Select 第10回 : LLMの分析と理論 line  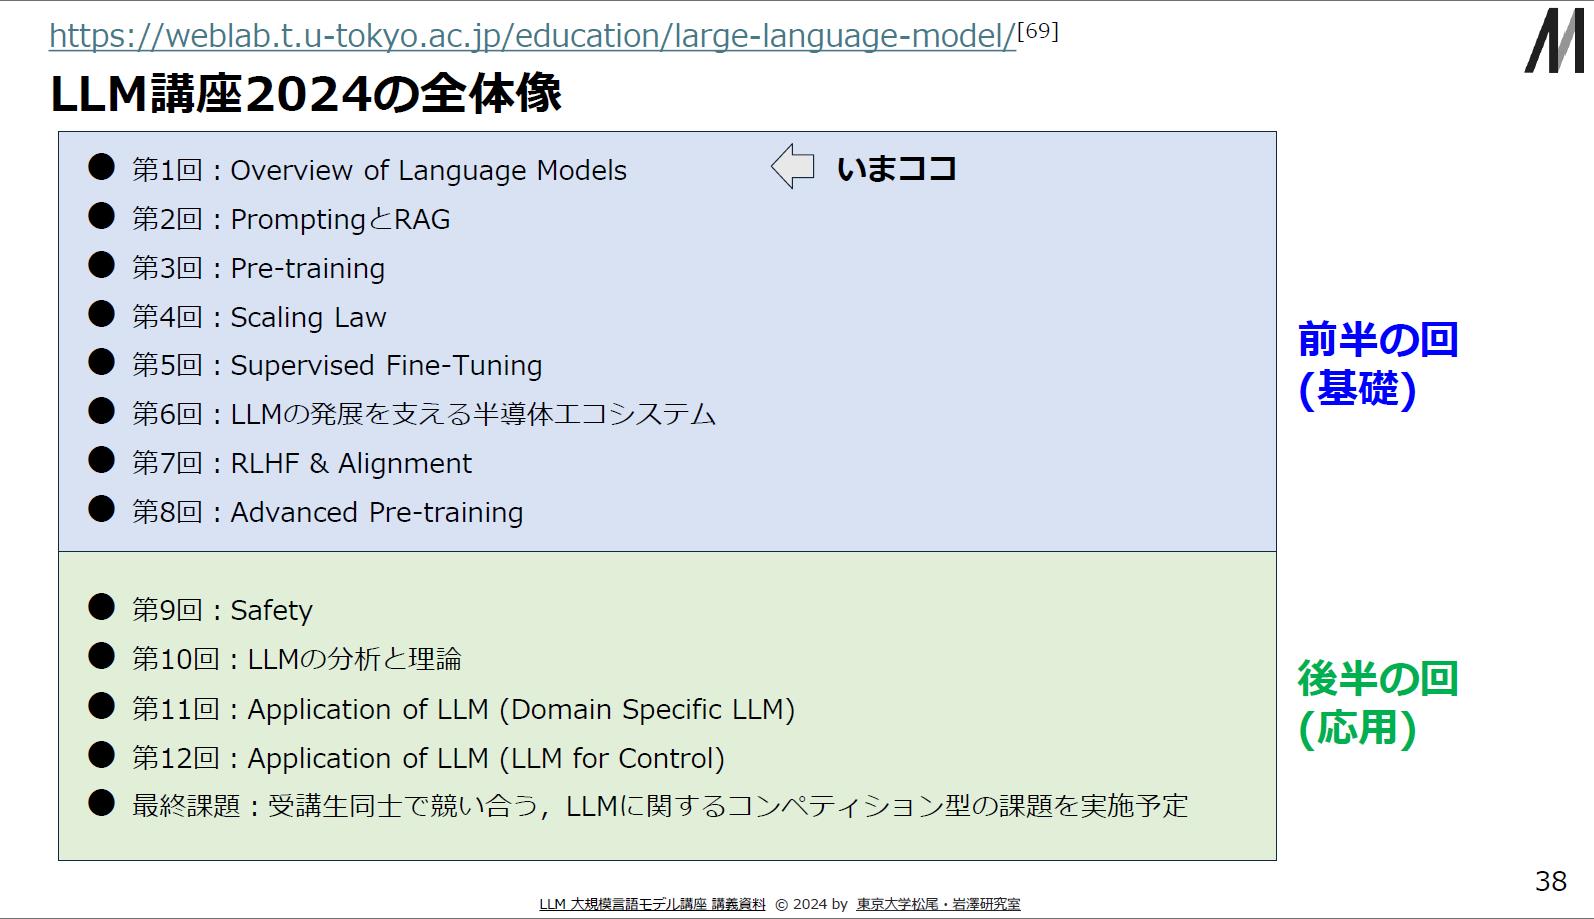tap(297, 659)
